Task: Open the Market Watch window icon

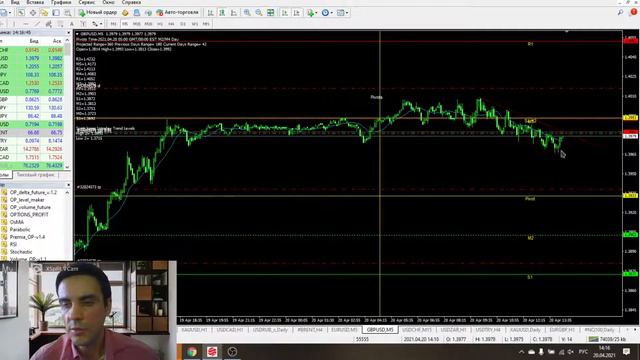Action: coord(21,13)
